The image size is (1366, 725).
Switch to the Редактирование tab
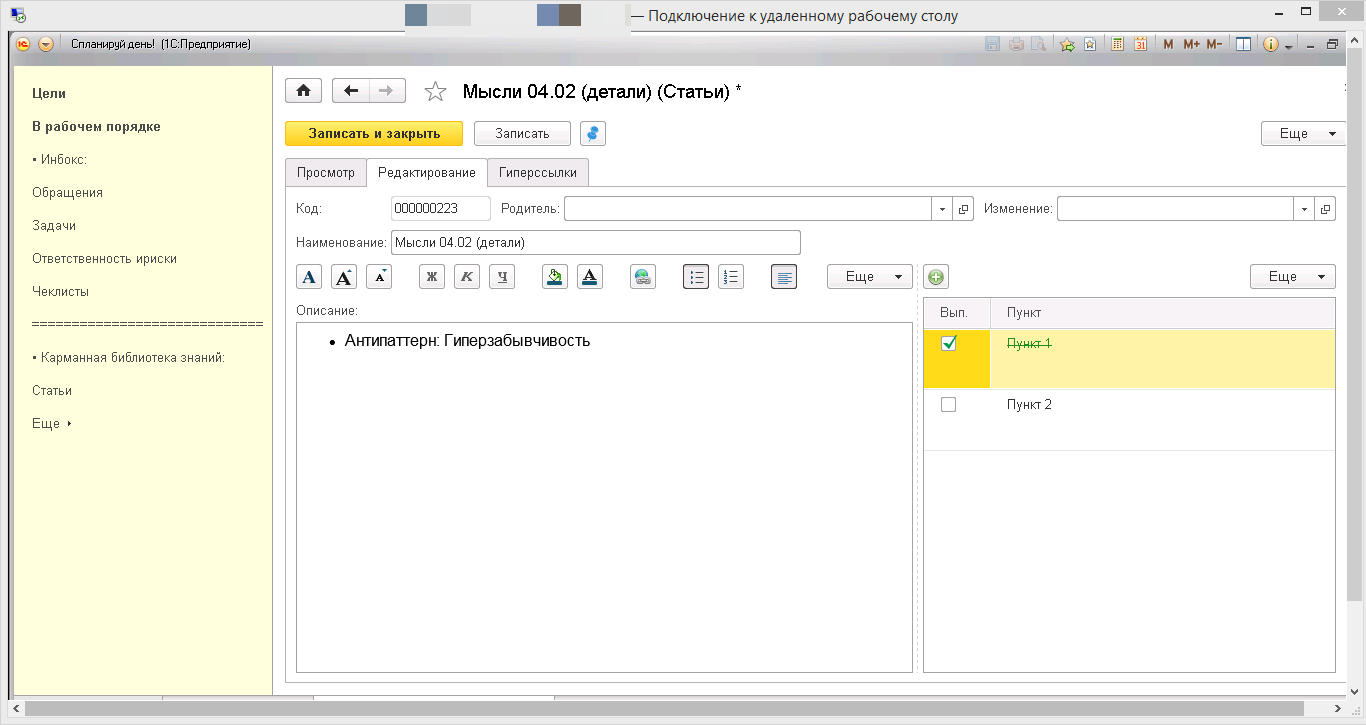pos(427,173)
